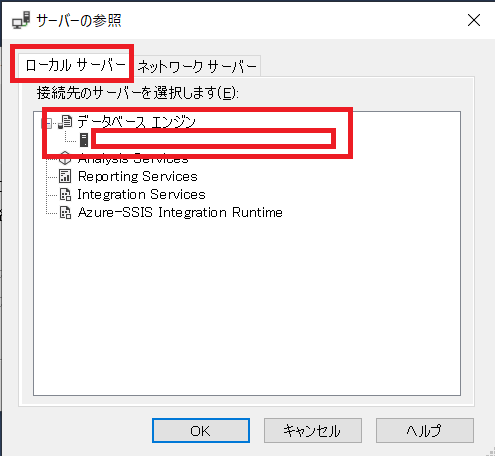Click the Reporting Services chart icon
Image resolution: width=495 pixels, height=456 pixels.
tap(65, 176)
